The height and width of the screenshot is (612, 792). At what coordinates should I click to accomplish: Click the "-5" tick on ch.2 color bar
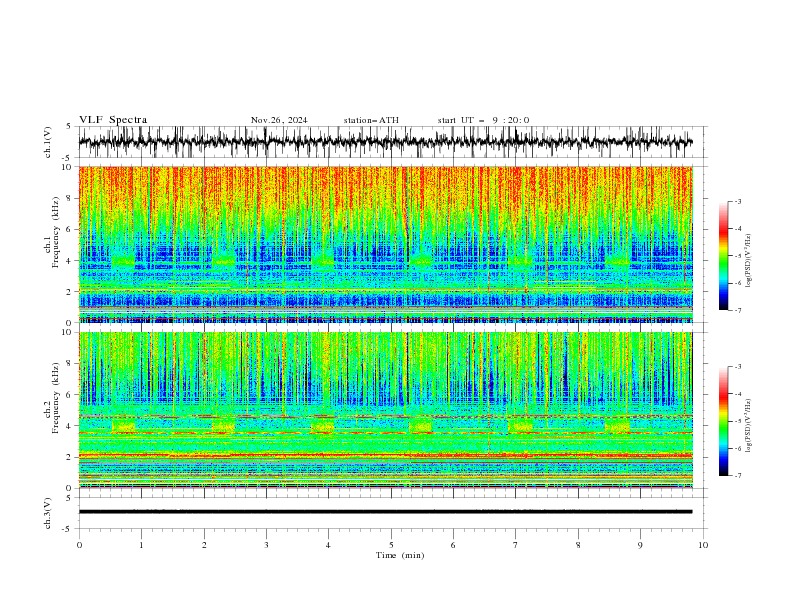tap(737, 421)
